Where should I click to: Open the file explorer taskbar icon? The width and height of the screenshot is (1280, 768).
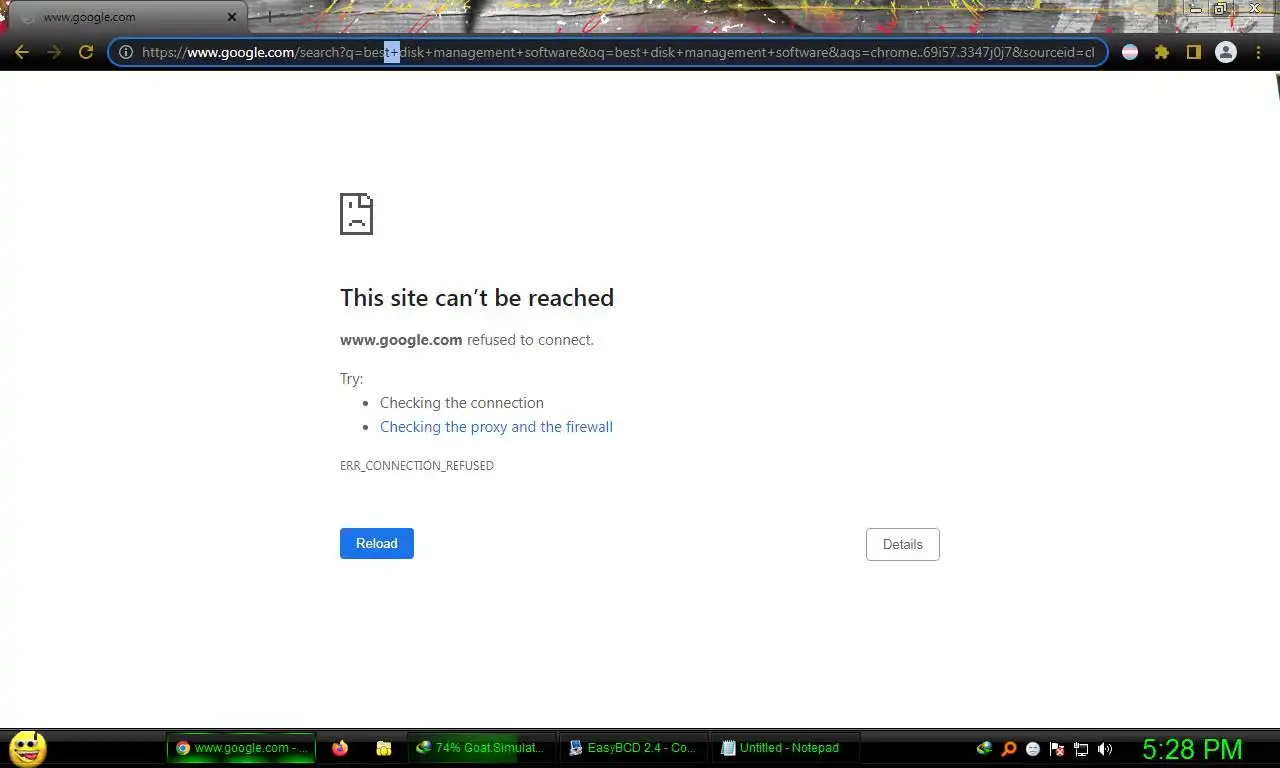[x=384, y=748]
